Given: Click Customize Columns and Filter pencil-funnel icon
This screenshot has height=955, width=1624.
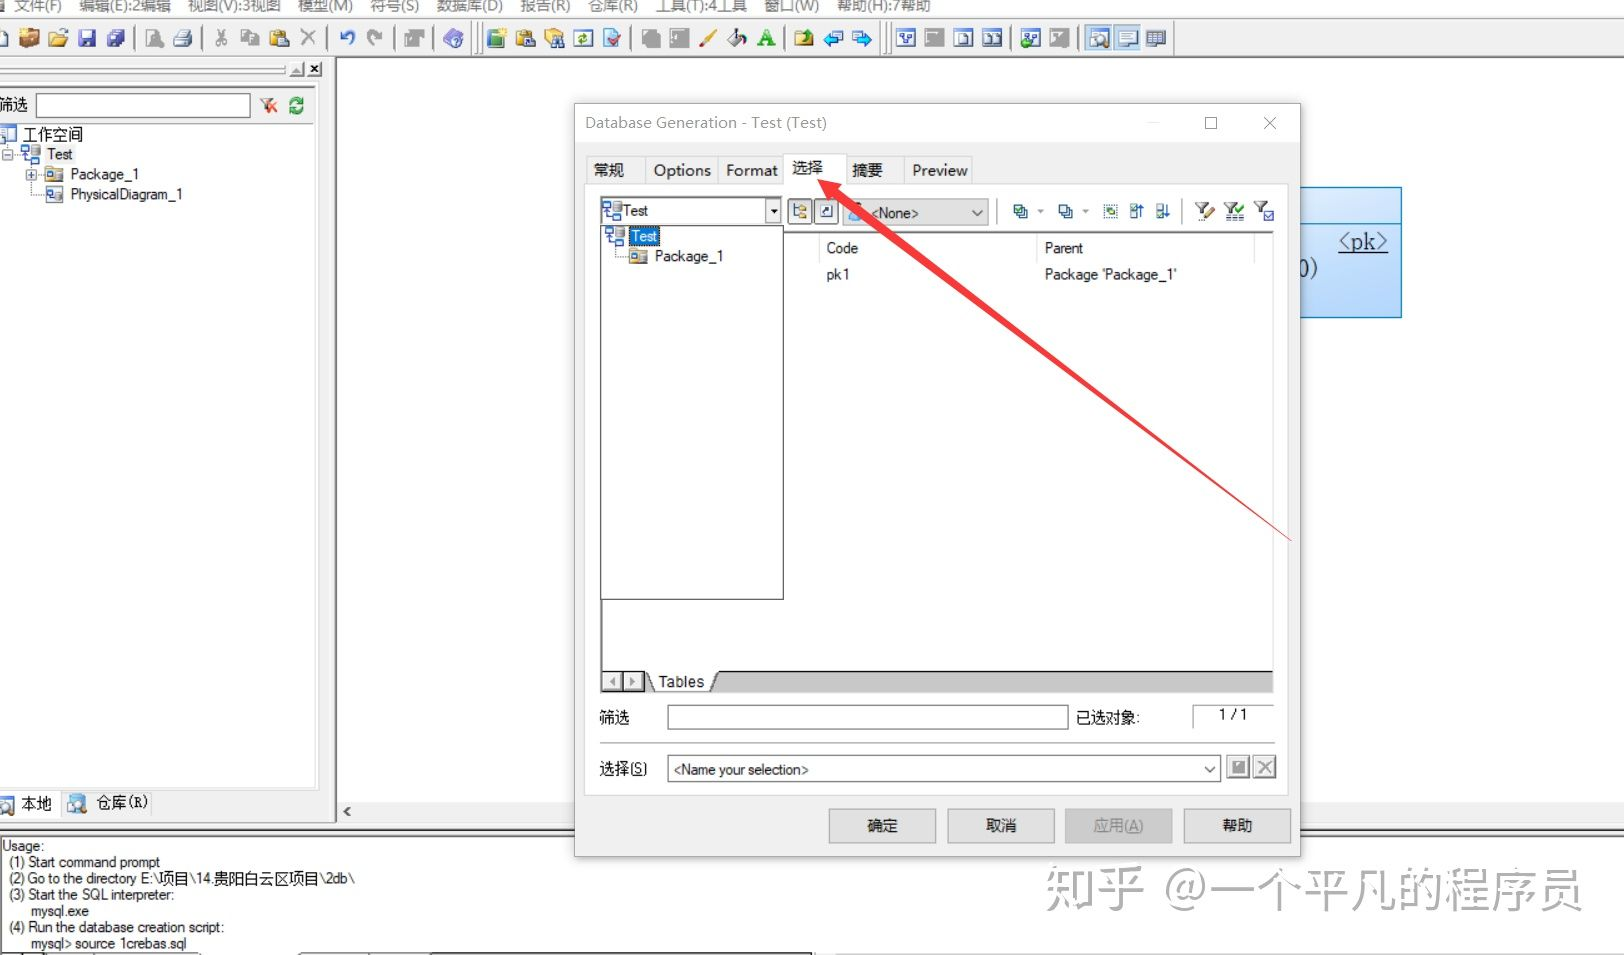Looking at the screenshot, I should click(1205, 211).
